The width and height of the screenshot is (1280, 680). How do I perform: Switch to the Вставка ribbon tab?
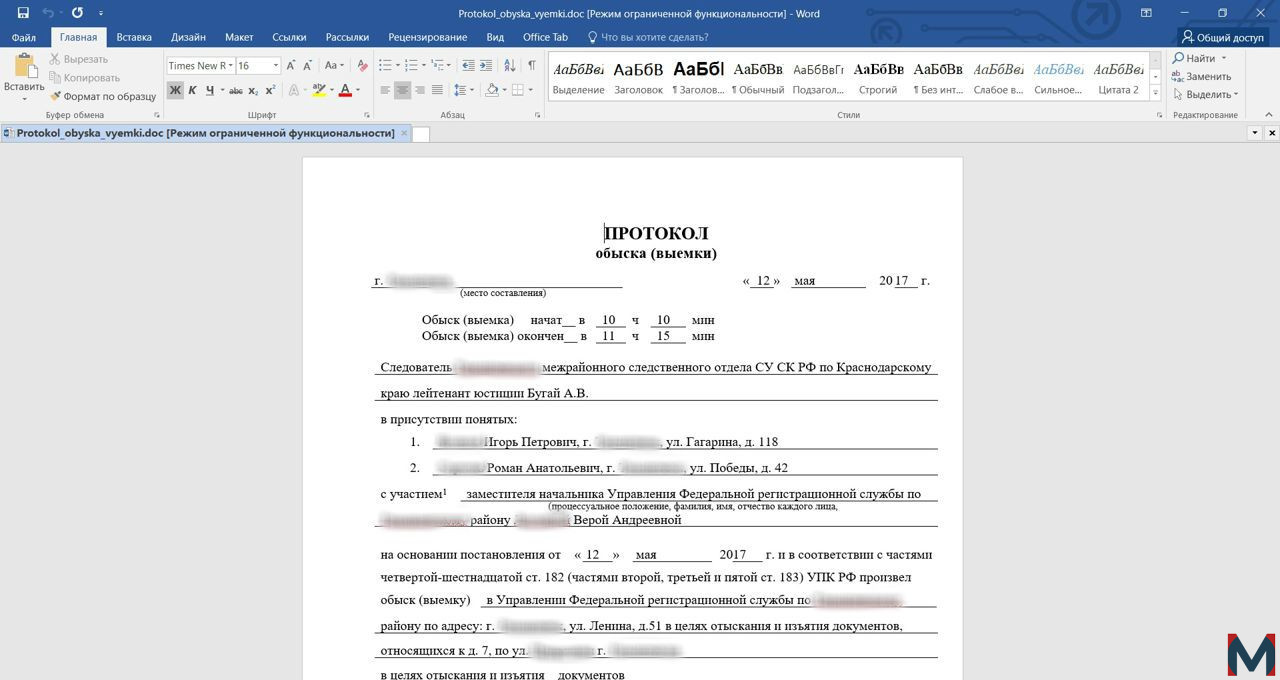click(134, 37)
